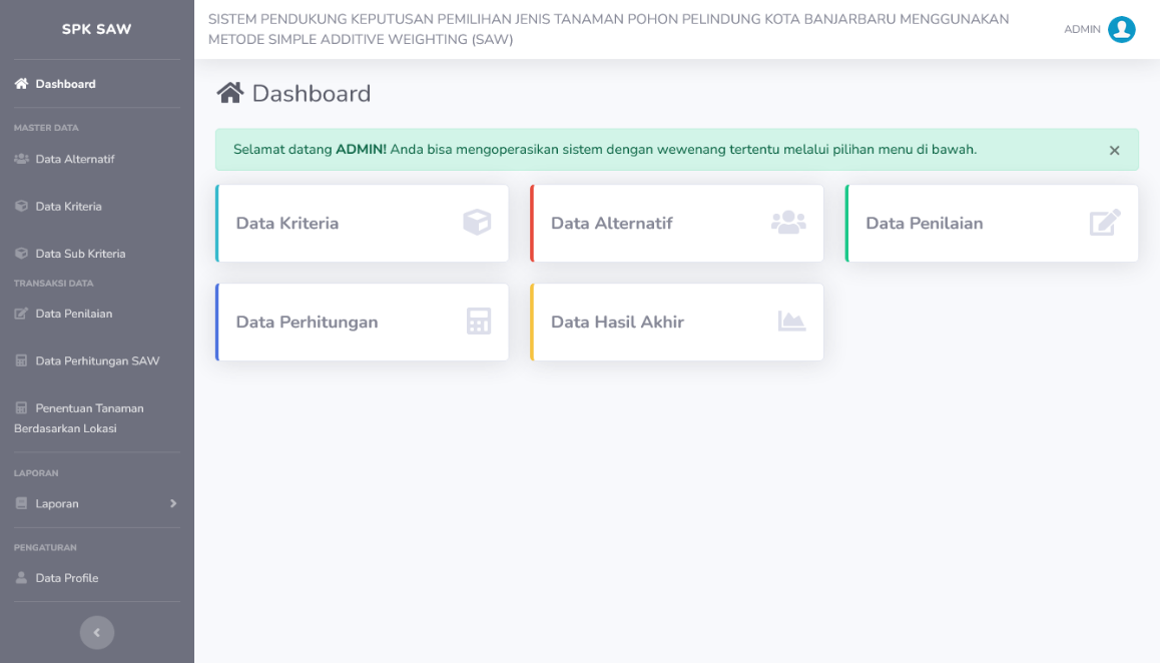
Task: Click the users icon on Data Alternatif card
Action: 788,222
